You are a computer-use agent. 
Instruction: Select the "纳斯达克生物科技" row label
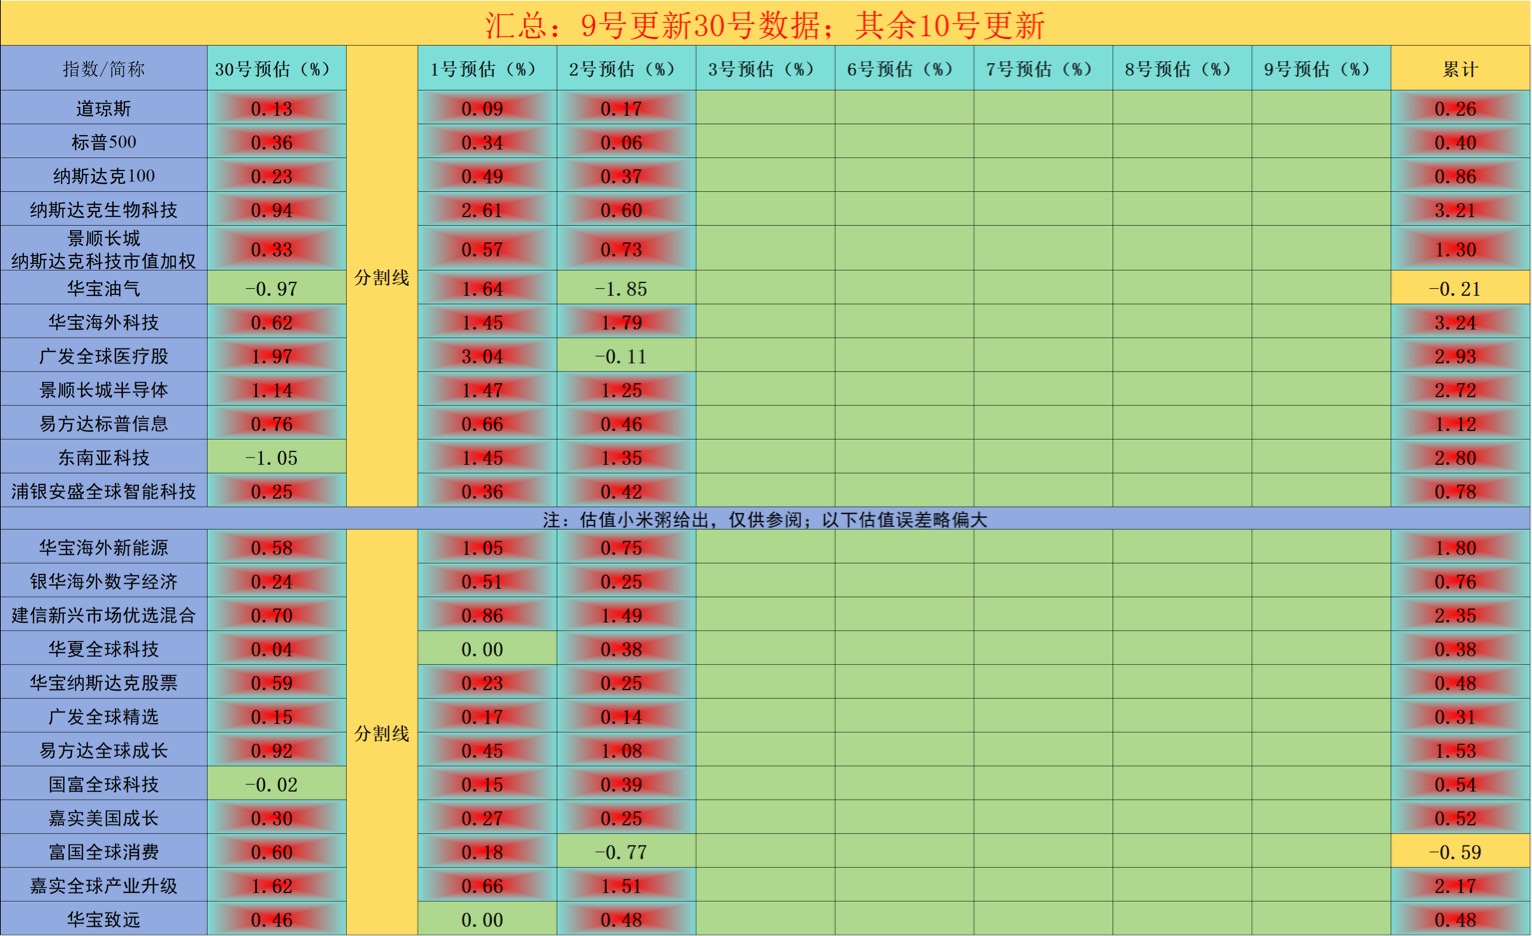tap(104, 210)
